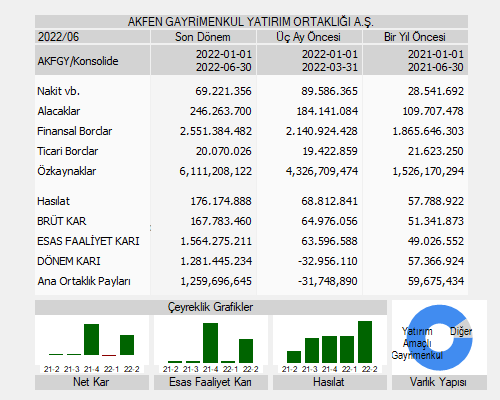Viewport: 500px width, 400px height.
Task: Click the Alacaklar row label
Action: point(59,111)
